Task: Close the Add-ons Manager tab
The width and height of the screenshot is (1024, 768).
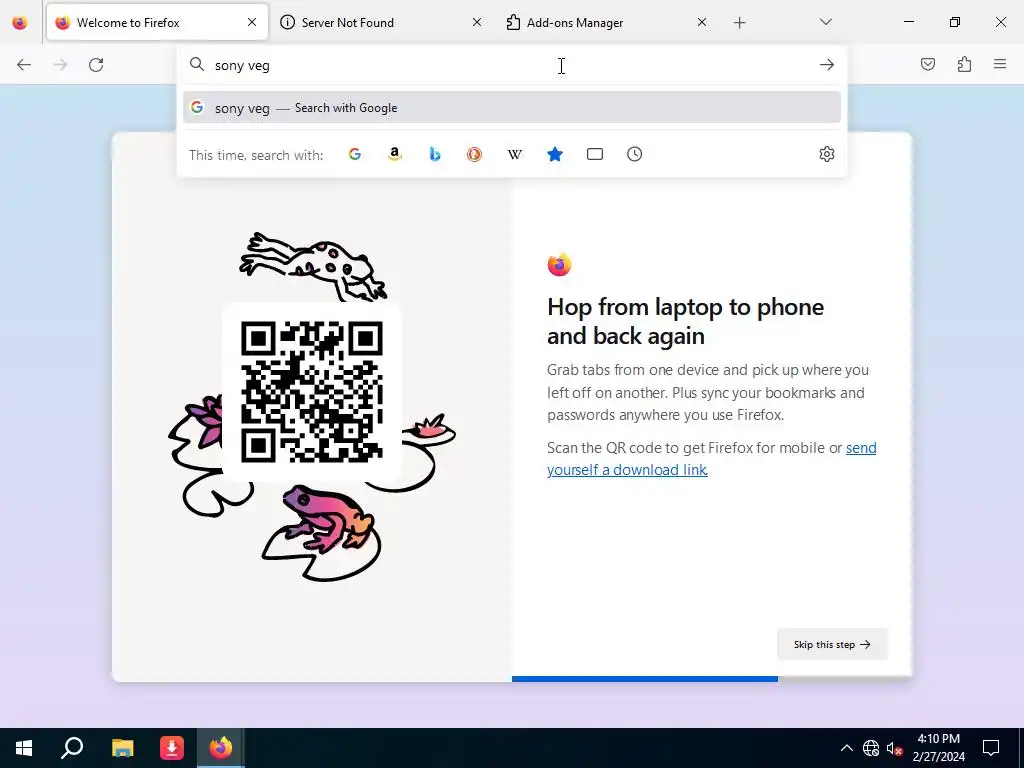Action: (701, 22)
